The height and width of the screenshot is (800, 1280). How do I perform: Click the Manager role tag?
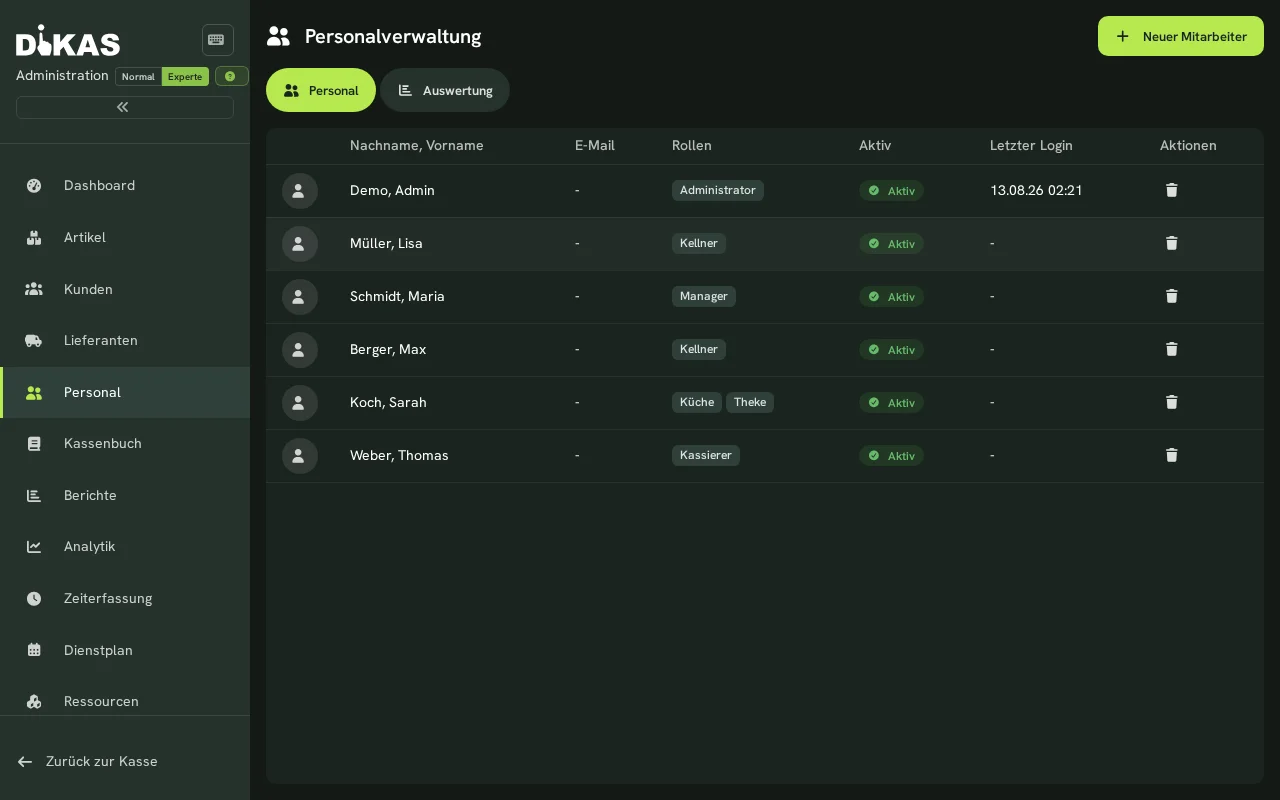(704, 296)
